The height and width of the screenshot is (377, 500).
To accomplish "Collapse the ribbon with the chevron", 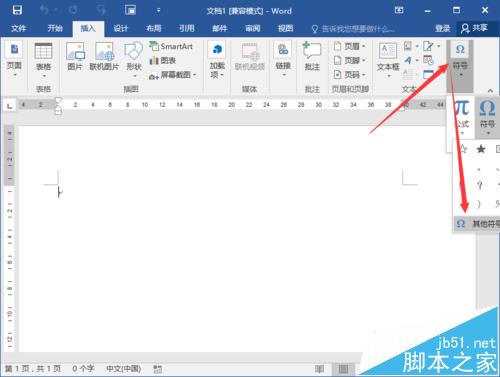I will (490, 91).
